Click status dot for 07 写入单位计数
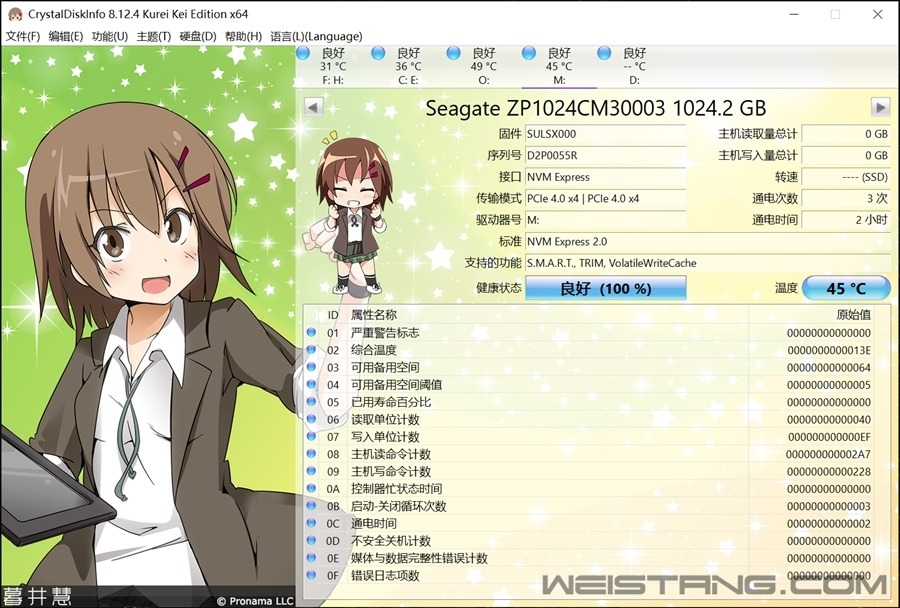The height and width of the screenshot is (608, 900). 311,436
